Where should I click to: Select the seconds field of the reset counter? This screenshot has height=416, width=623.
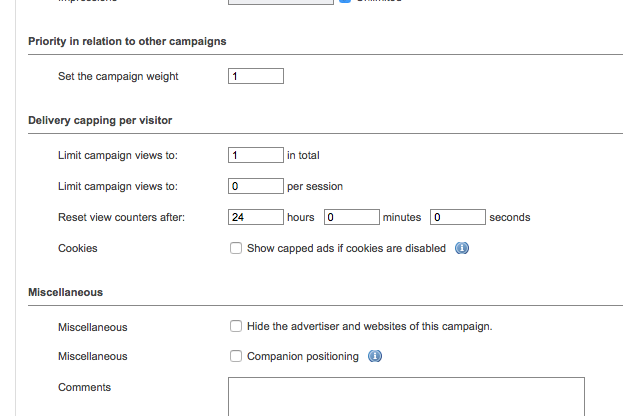[x=458, y=217]
